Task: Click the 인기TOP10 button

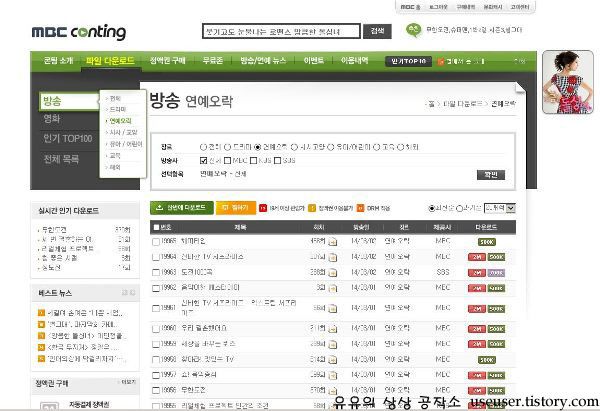Action: tap(408, 61)
